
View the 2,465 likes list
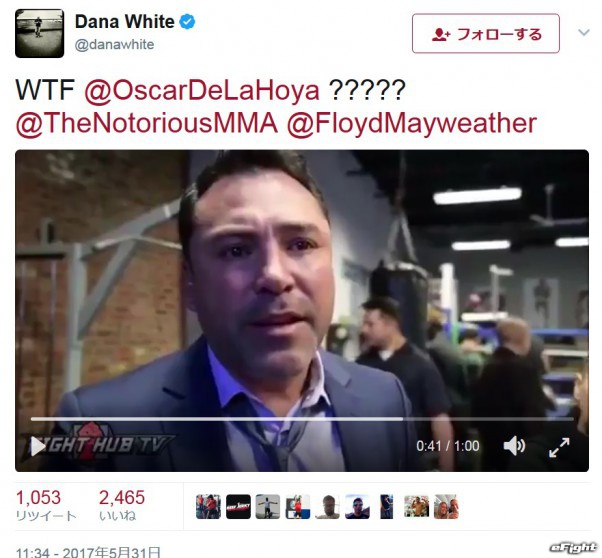point(122,505)
